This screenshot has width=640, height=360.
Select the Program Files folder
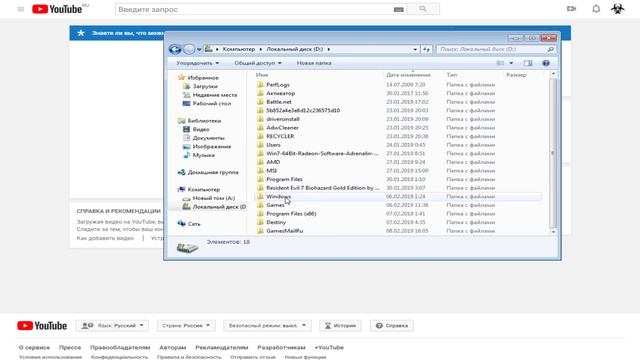click(284, 179)
